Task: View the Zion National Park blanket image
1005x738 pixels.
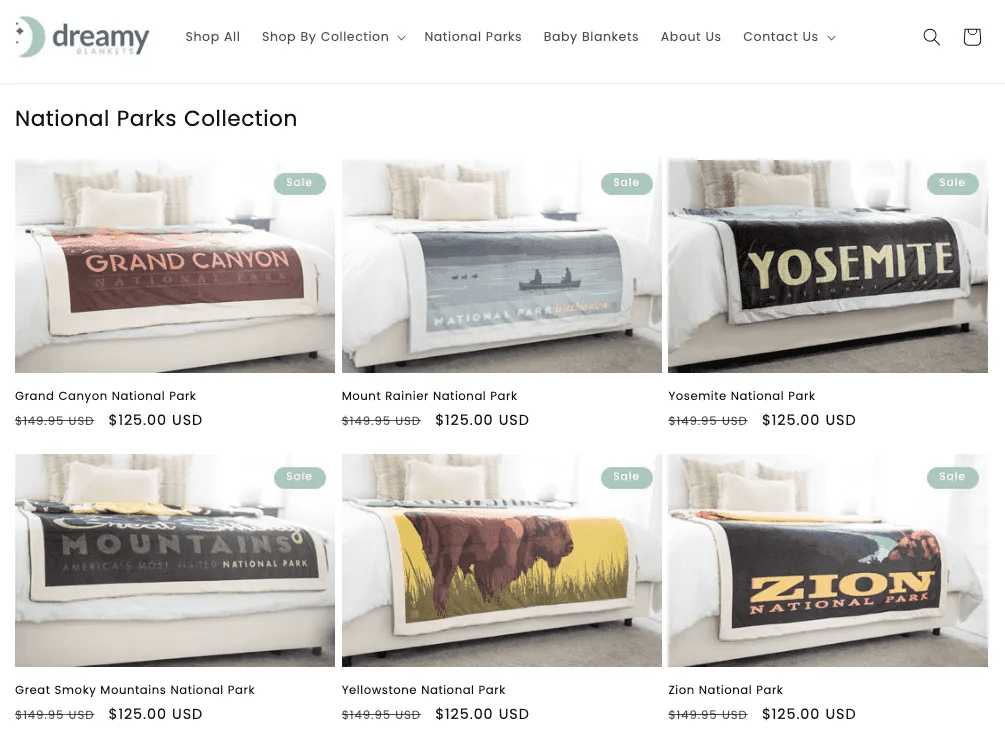Action: click(828, 560)
